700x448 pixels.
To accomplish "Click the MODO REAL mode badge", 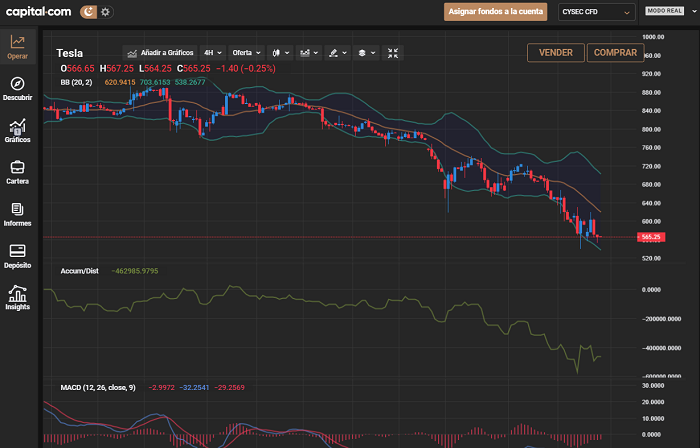I will tap(664, 11).
